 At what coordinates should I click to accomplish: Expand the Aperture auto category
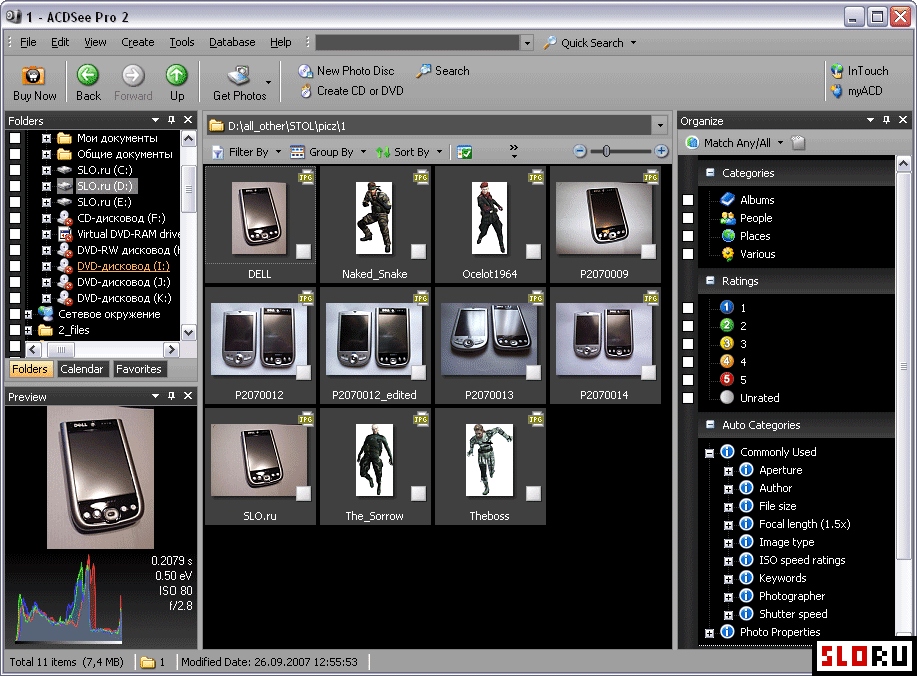pyautogui.click(x=728, y=471)
